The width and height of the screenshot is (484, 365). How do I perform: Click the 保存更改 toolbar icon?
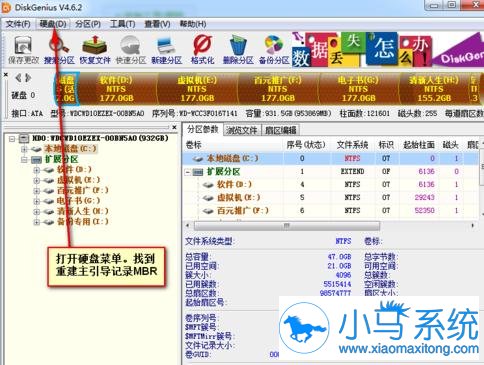(x=23, y=50)
